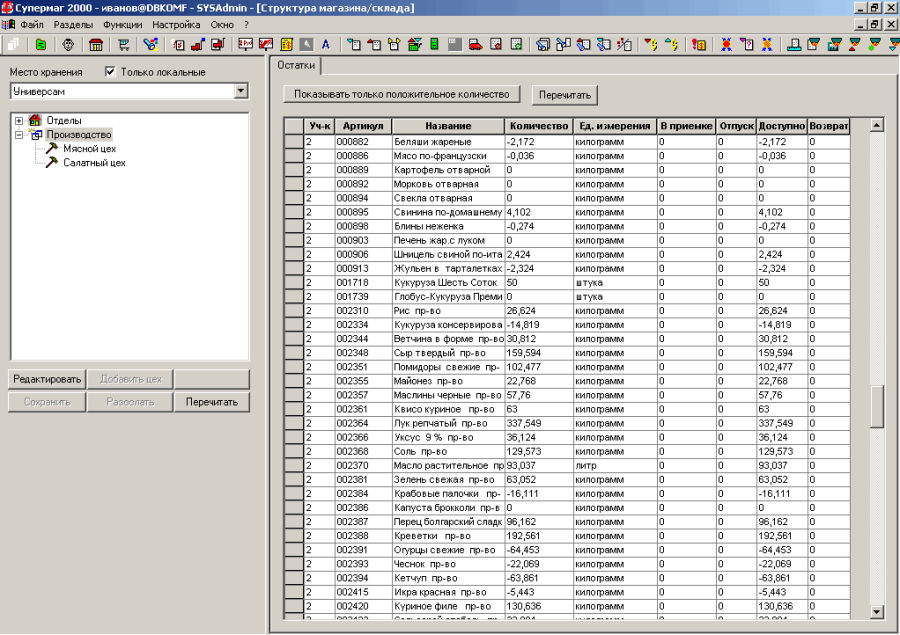Open the 'Настройка' menu
The height and width of the screenshot is (635, 900).
(176, 25)
